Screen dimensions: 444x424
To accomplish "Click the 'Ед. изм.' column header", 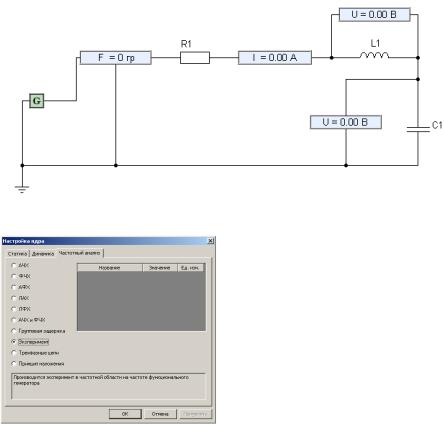I will tap(190, 268).
